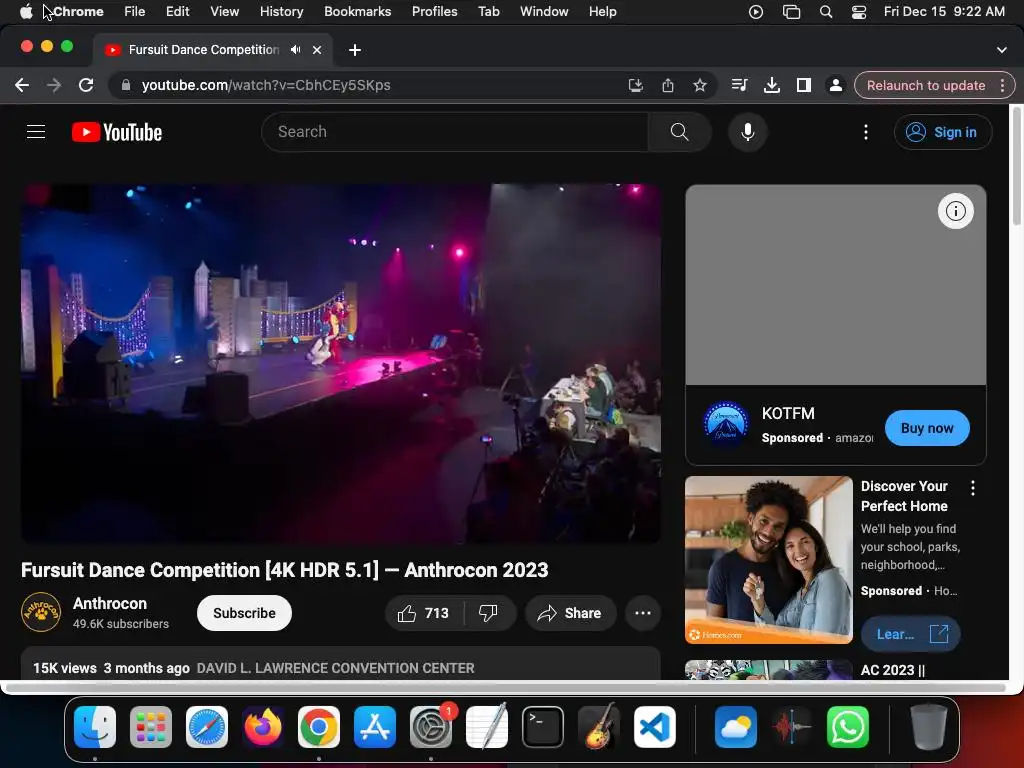Expand the video description box

tap(340, 664)
